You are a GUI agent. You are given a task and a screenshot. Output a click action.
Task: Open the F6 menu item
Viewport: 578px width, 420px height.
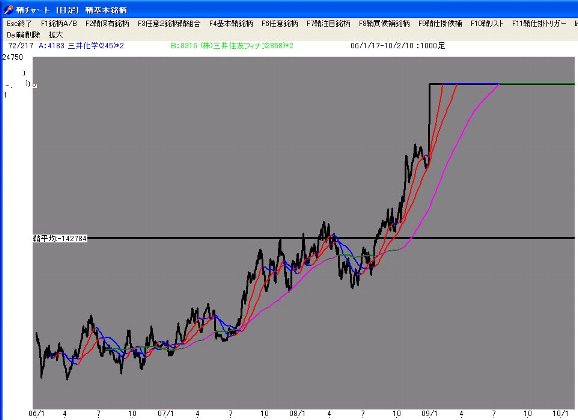280,24
